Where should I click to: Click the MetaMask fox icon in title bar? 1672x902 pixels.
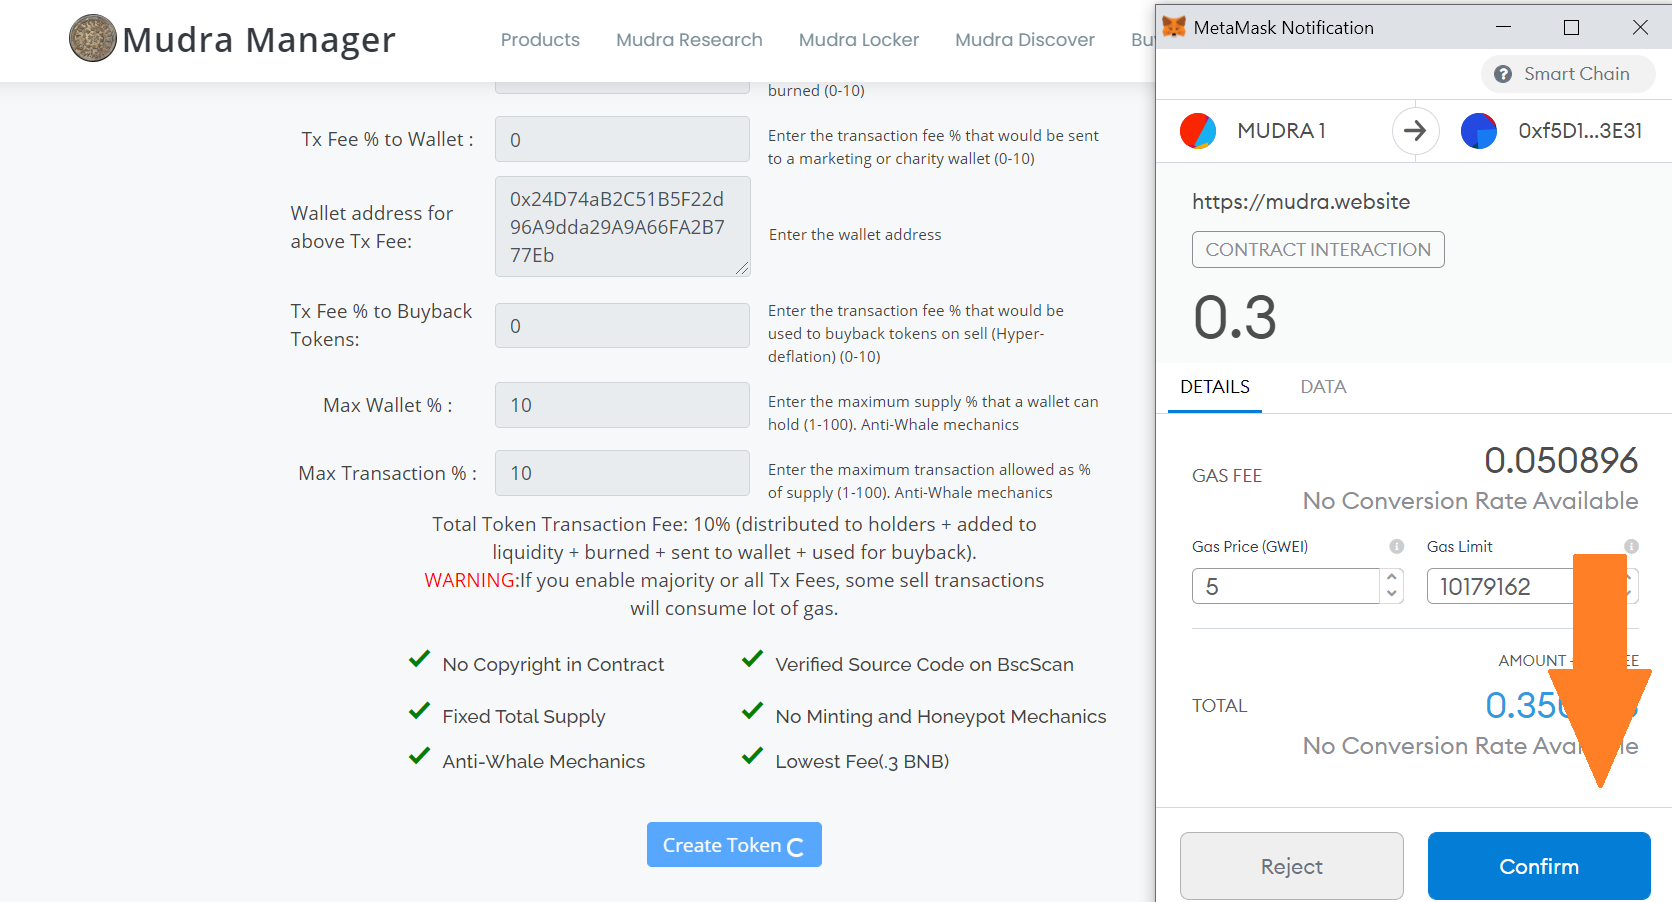pos(1174,27)
